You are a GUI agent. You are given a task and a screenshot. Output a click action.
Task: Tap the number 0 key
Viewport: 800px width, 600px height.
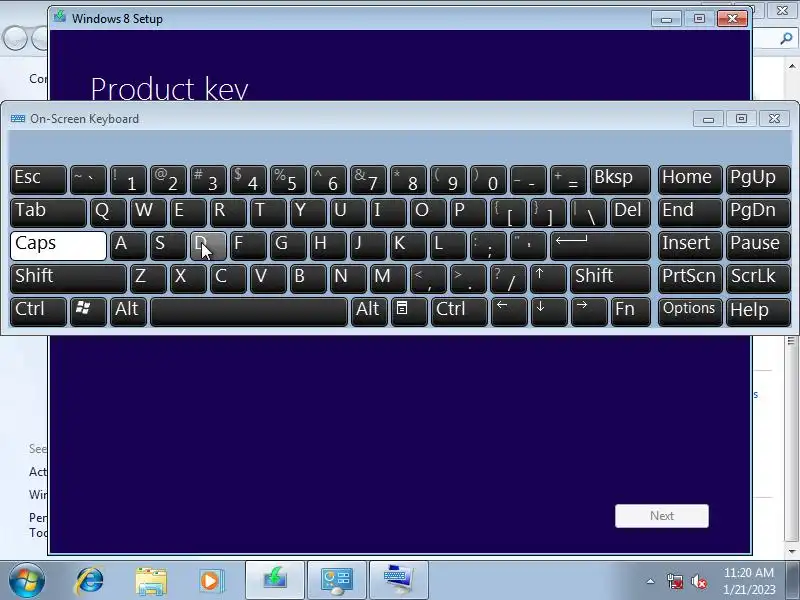pyautogui.click(x=488, y=180)
